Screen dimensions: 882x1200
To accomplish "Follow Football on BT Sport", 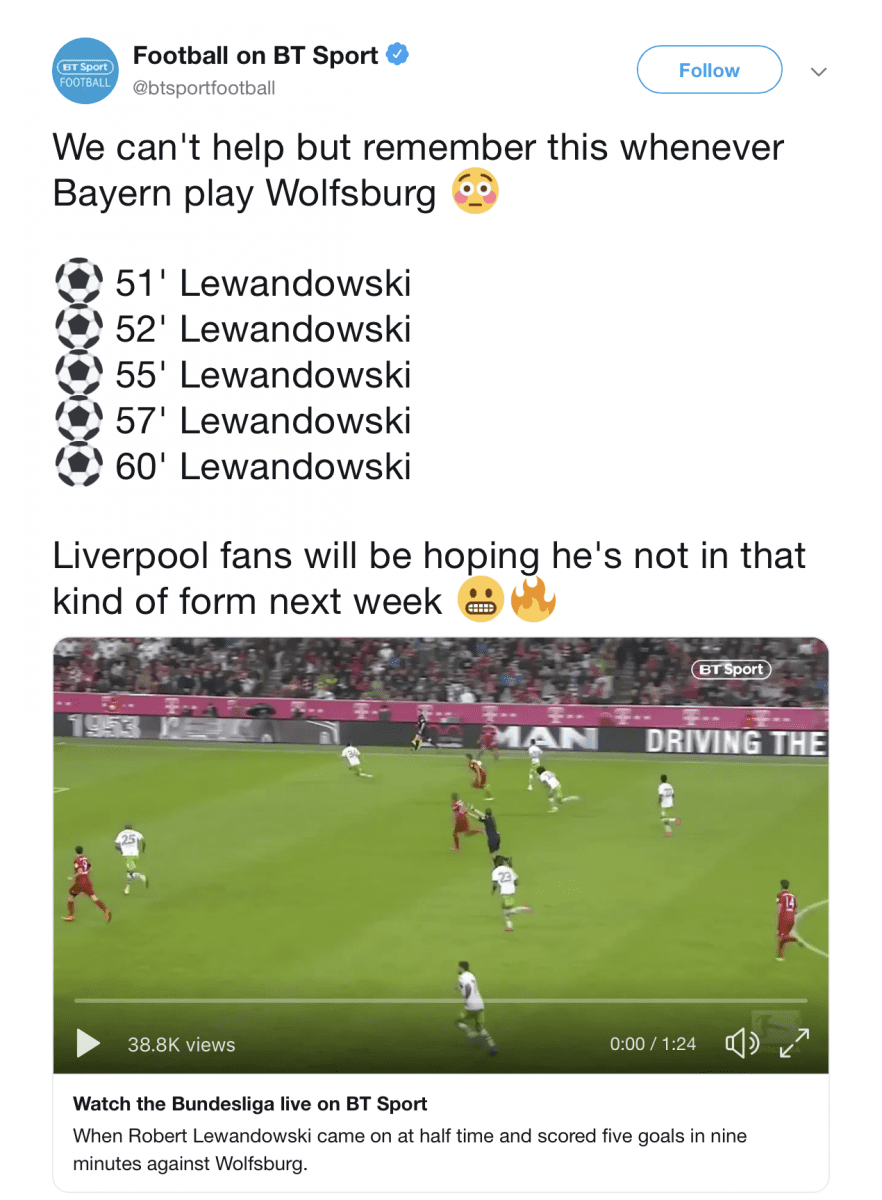I will click(709, 70).
